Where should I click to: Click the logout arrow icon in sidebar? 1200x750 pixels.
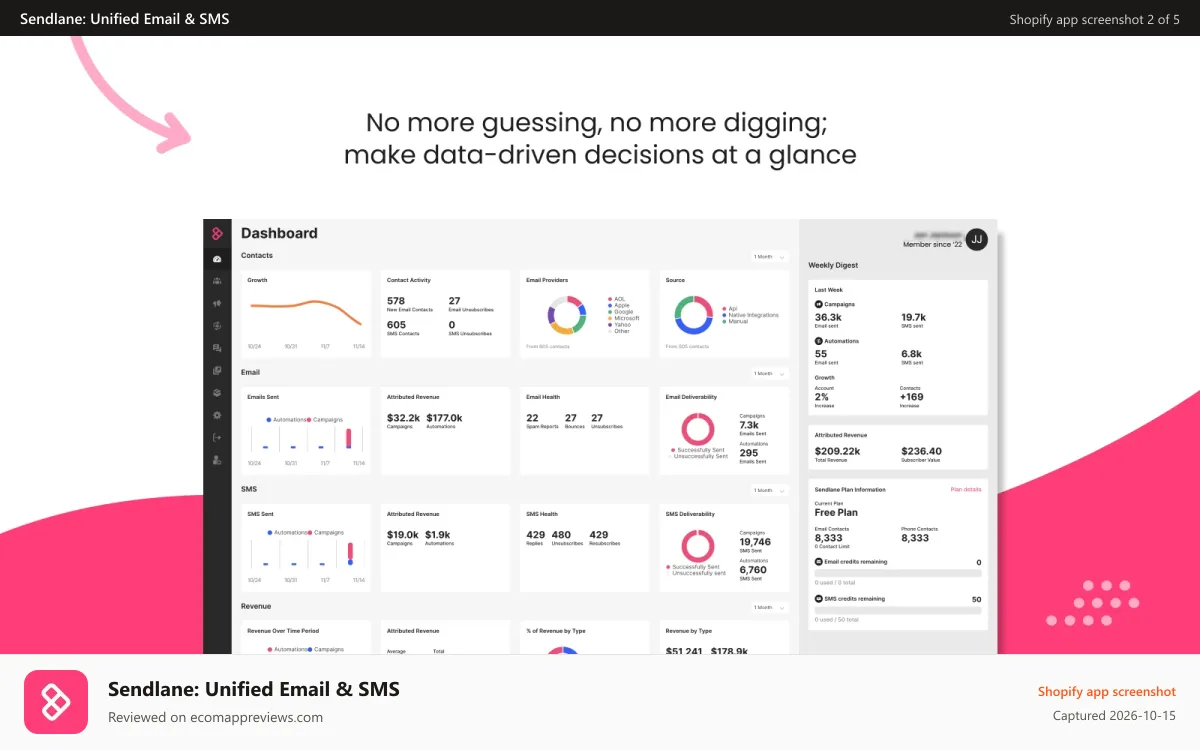[x=217, y=437]
